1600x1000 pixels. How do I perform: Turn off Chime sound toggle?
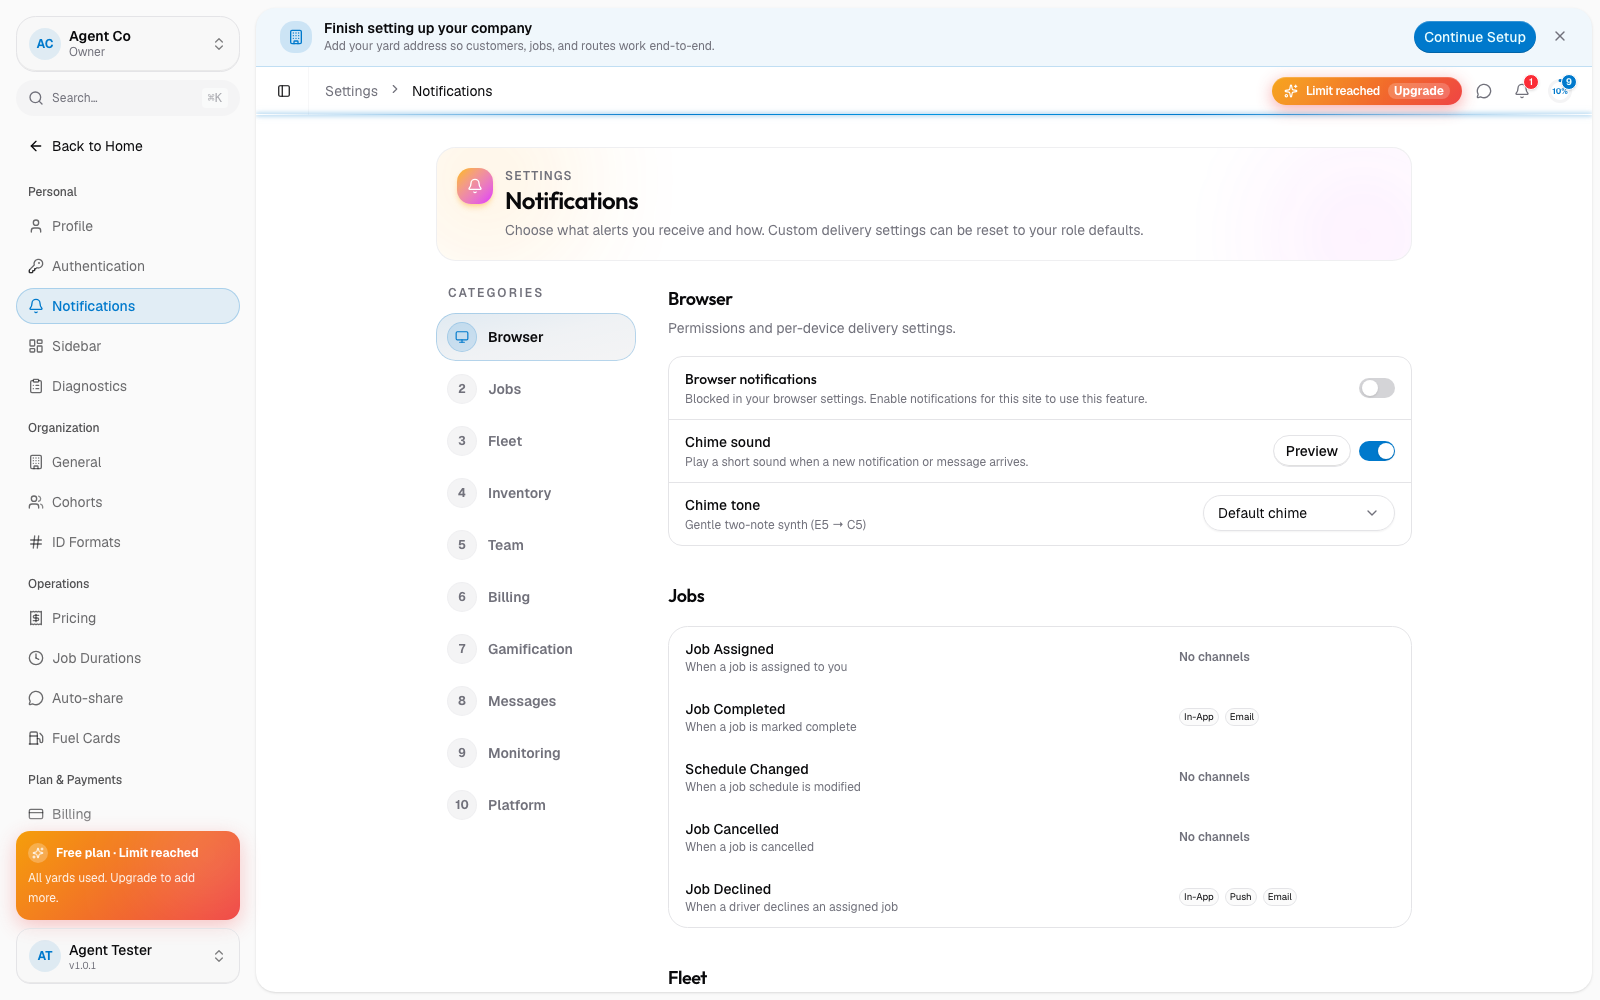point(1377,451)
